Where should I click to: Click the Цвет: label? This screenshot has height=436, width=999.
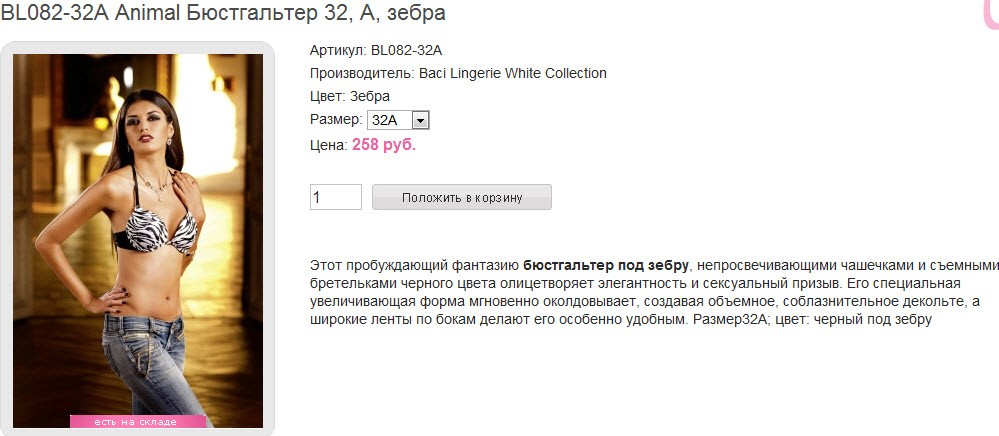point(328,97)
